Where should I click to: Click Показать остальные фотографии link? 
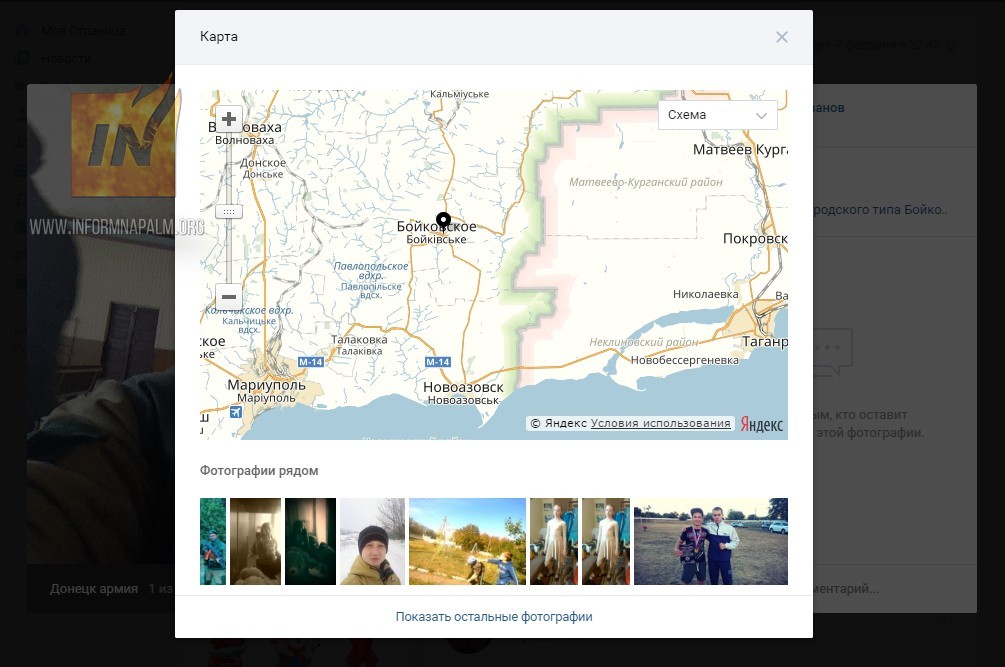(x=494, y=616)
